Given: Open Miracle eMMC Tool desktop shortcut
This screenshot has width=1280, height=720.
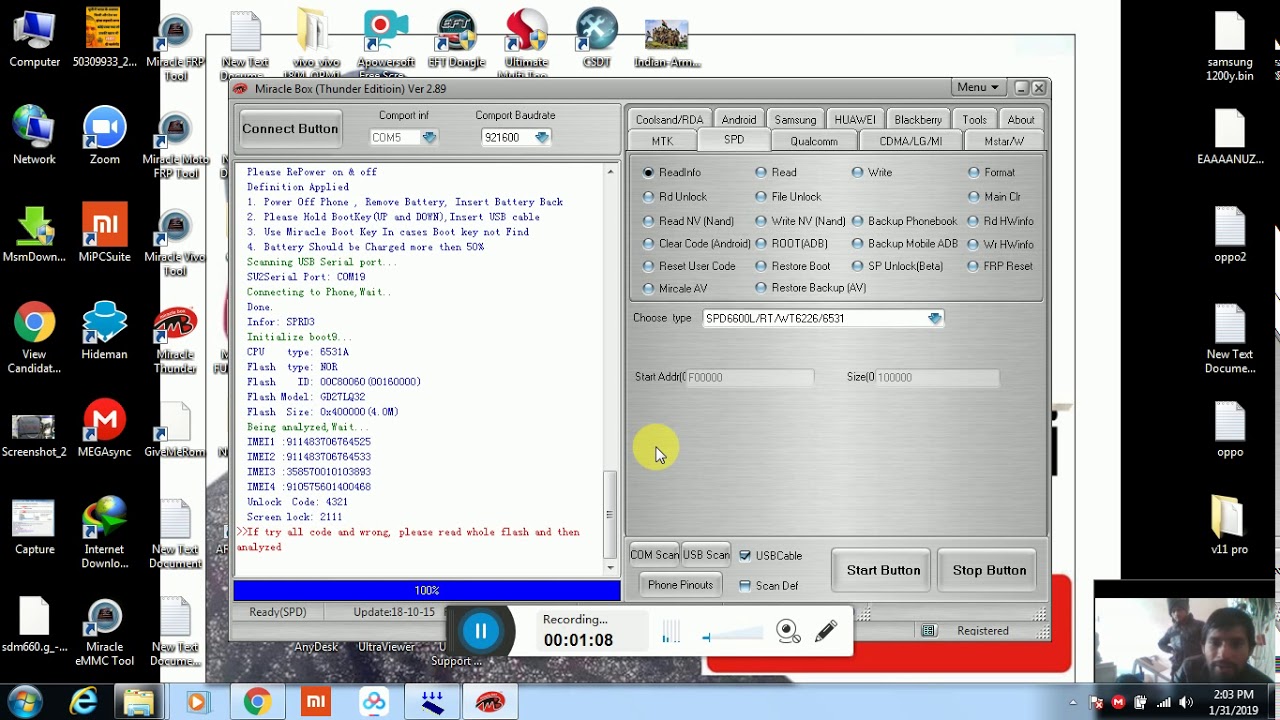Looking at the screenshot, I should click(104, 631).
